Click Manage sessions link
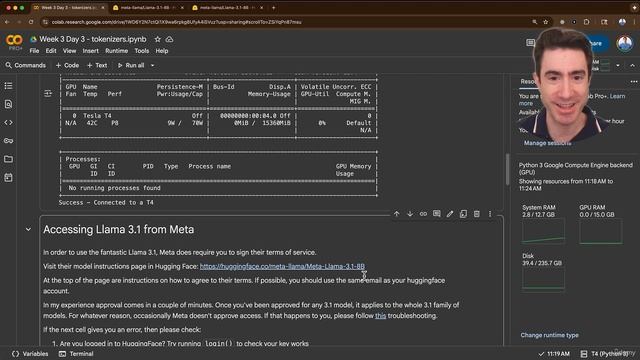 coord(547,143)
